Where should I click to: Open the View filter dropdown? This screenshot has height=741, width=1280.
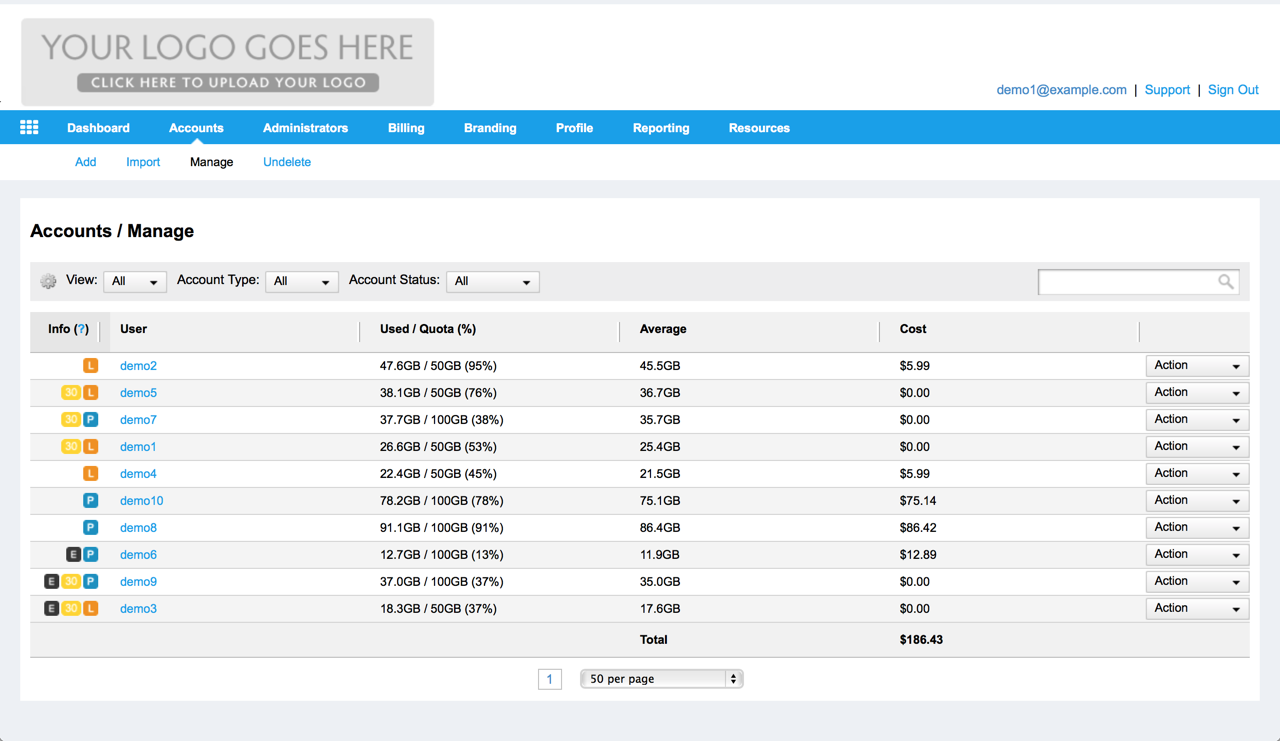(x=135, y=282)
